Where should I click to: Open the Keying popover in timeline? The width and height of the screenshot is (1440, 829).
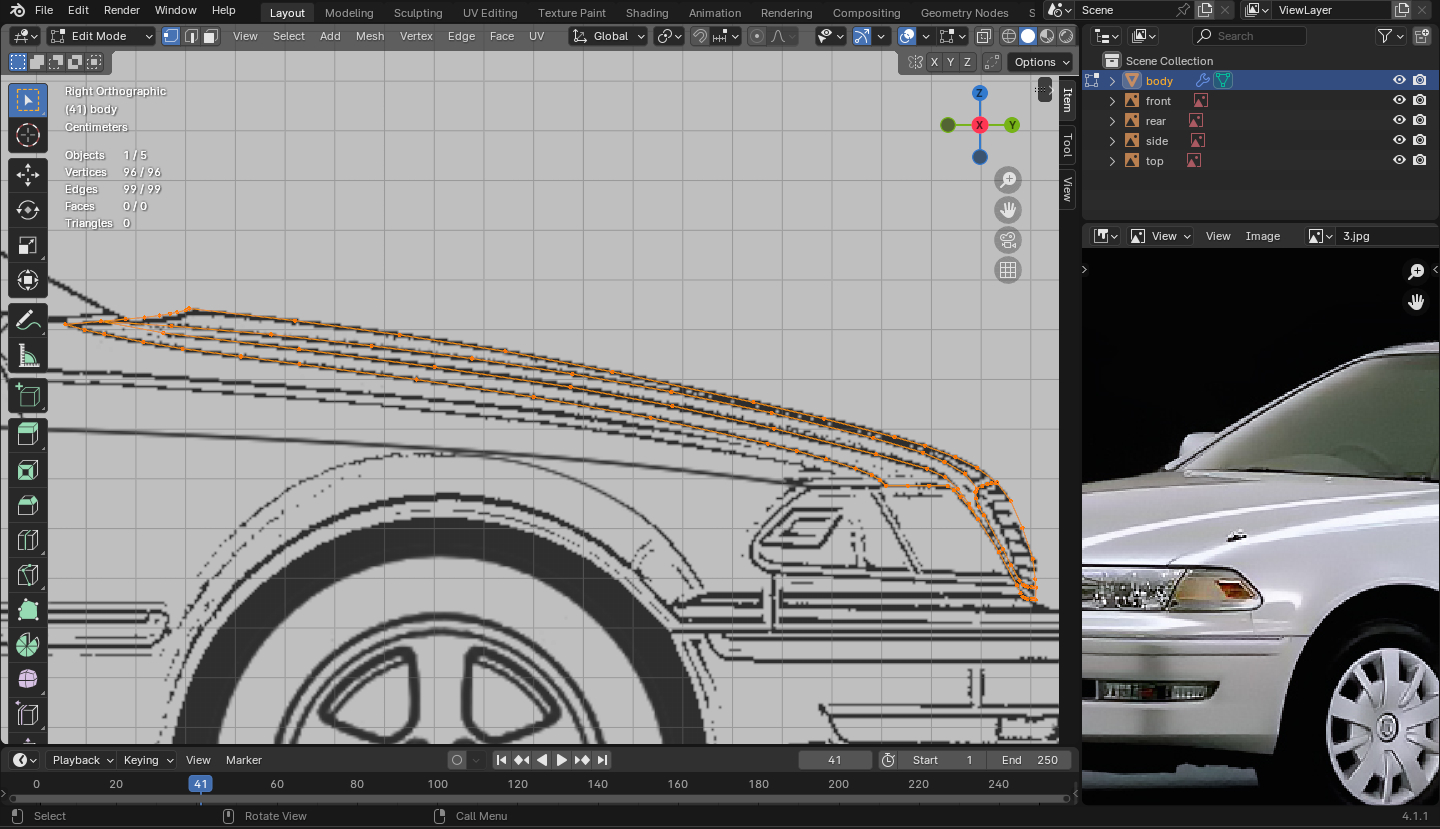(x=148, y=760)
